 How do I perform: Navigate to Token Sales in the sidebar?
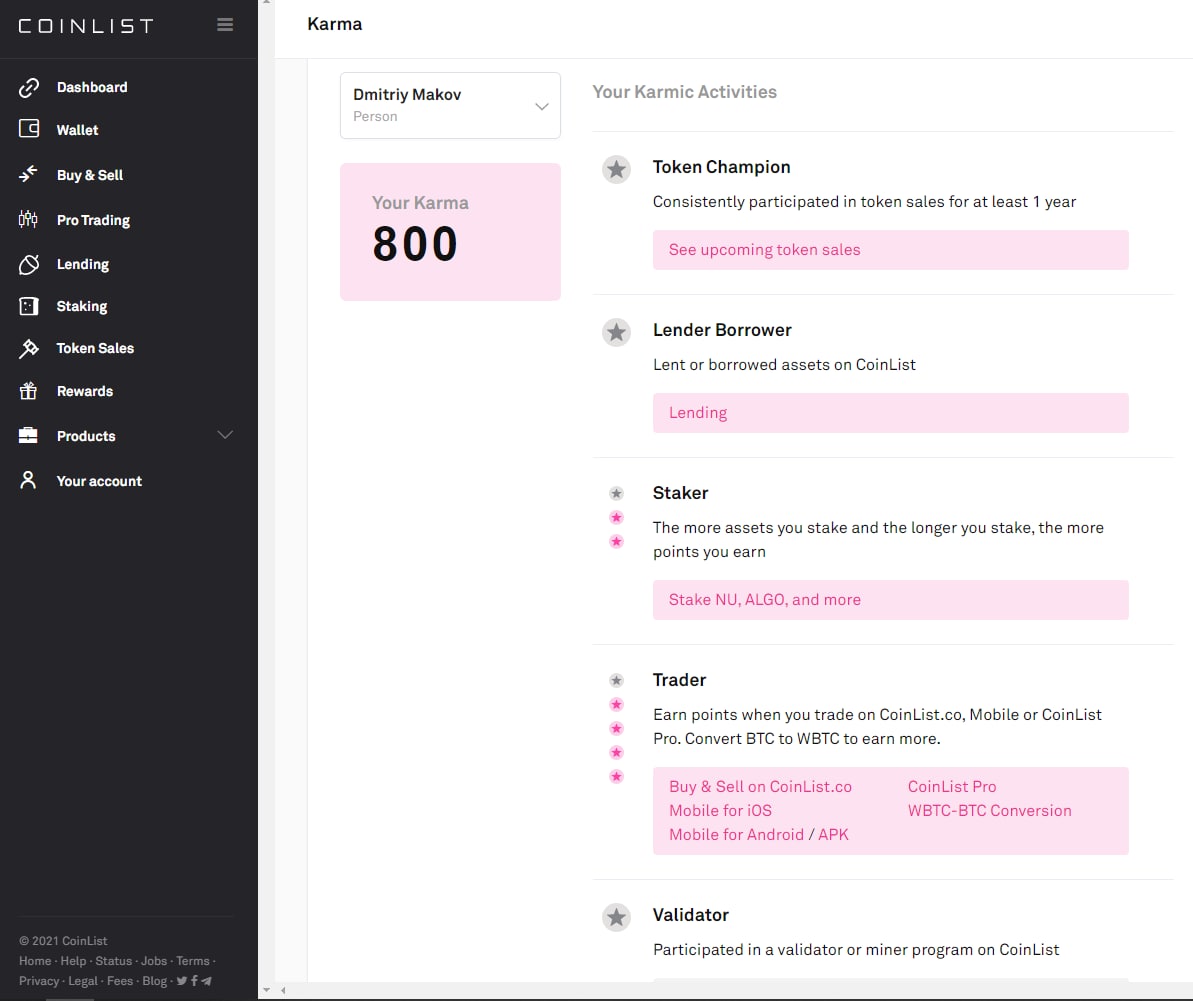pyautogui.click(x=95, y=348)
